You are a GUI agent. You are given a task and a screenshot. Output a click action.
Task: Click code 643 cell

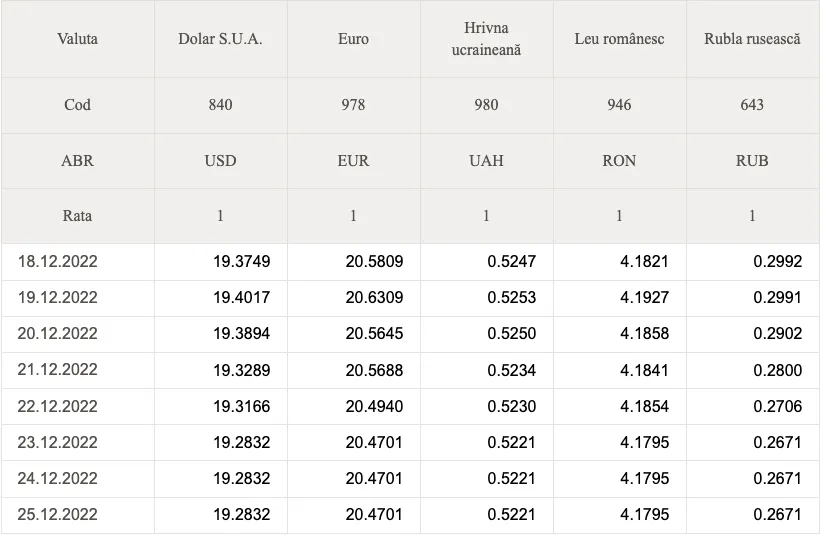[x=753, y=105]
